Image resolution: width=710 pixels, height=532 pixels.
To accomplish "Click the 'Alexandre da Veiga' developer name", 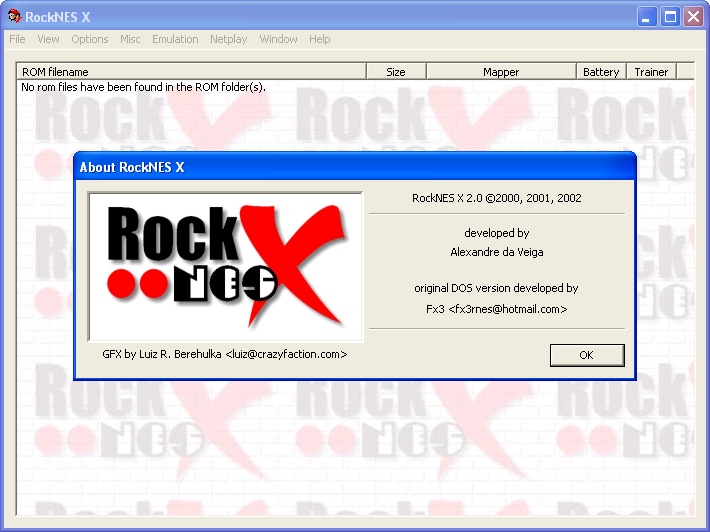I will [497, 252].
